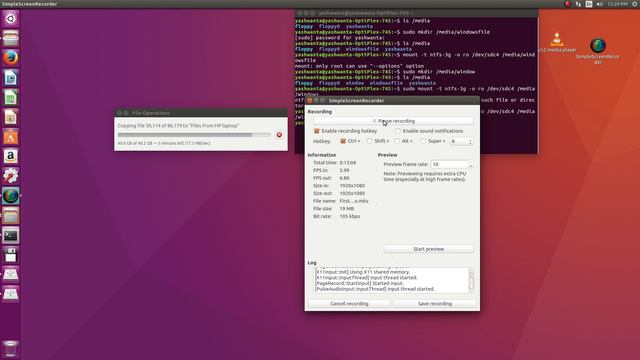Toggle Enable sound notifications checkbox
Image resolution: width=640 pixels, height=360 pixels.
[398, 131]
